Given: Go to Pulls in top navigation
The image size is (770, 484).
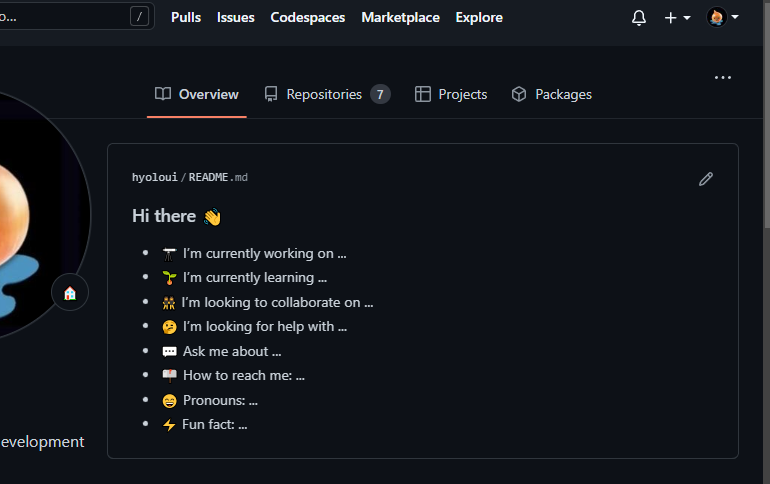Looking at the screenshot, I should point(186,18).
